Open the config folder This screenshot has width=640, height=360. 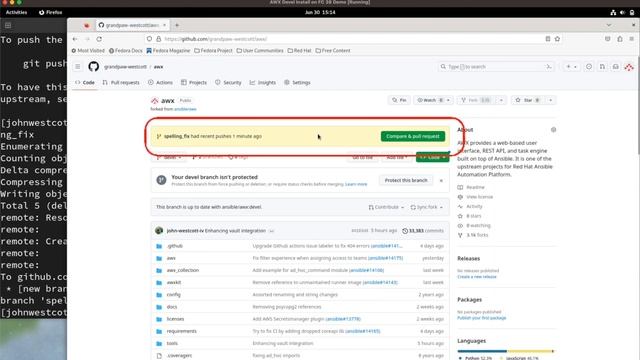point(173,295)
